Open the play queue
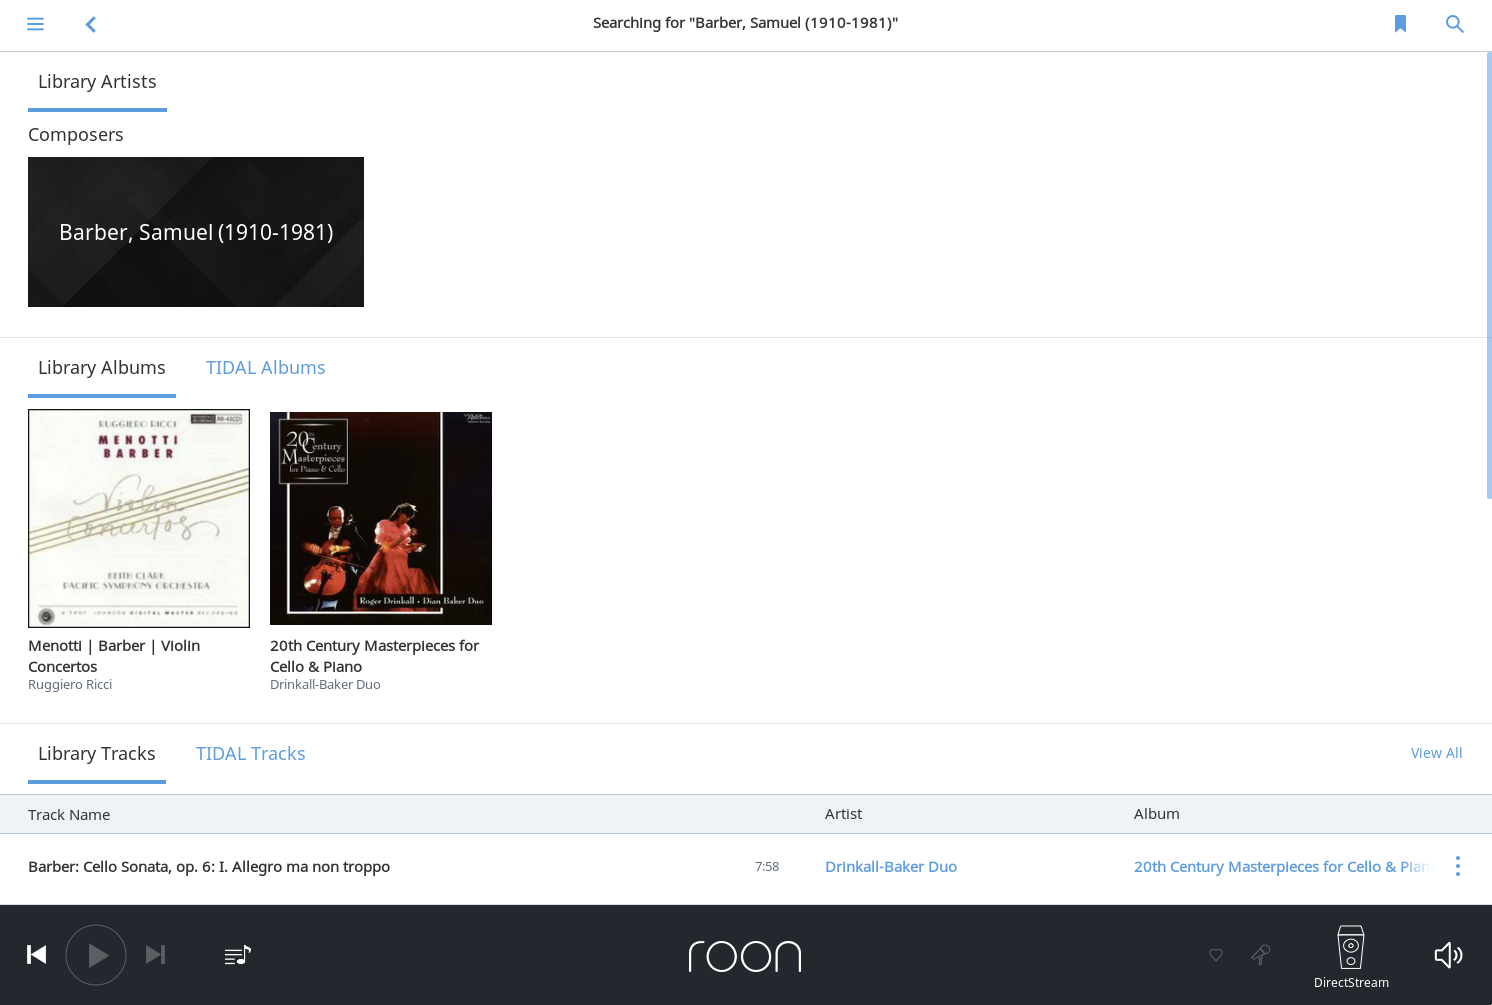 [x=237, y=955]
